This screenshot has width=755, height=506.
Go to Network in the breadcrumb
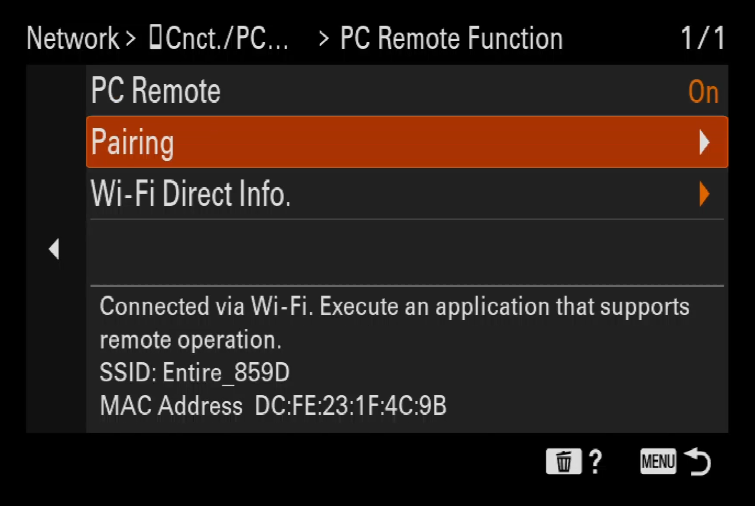[x=73, y=38]
